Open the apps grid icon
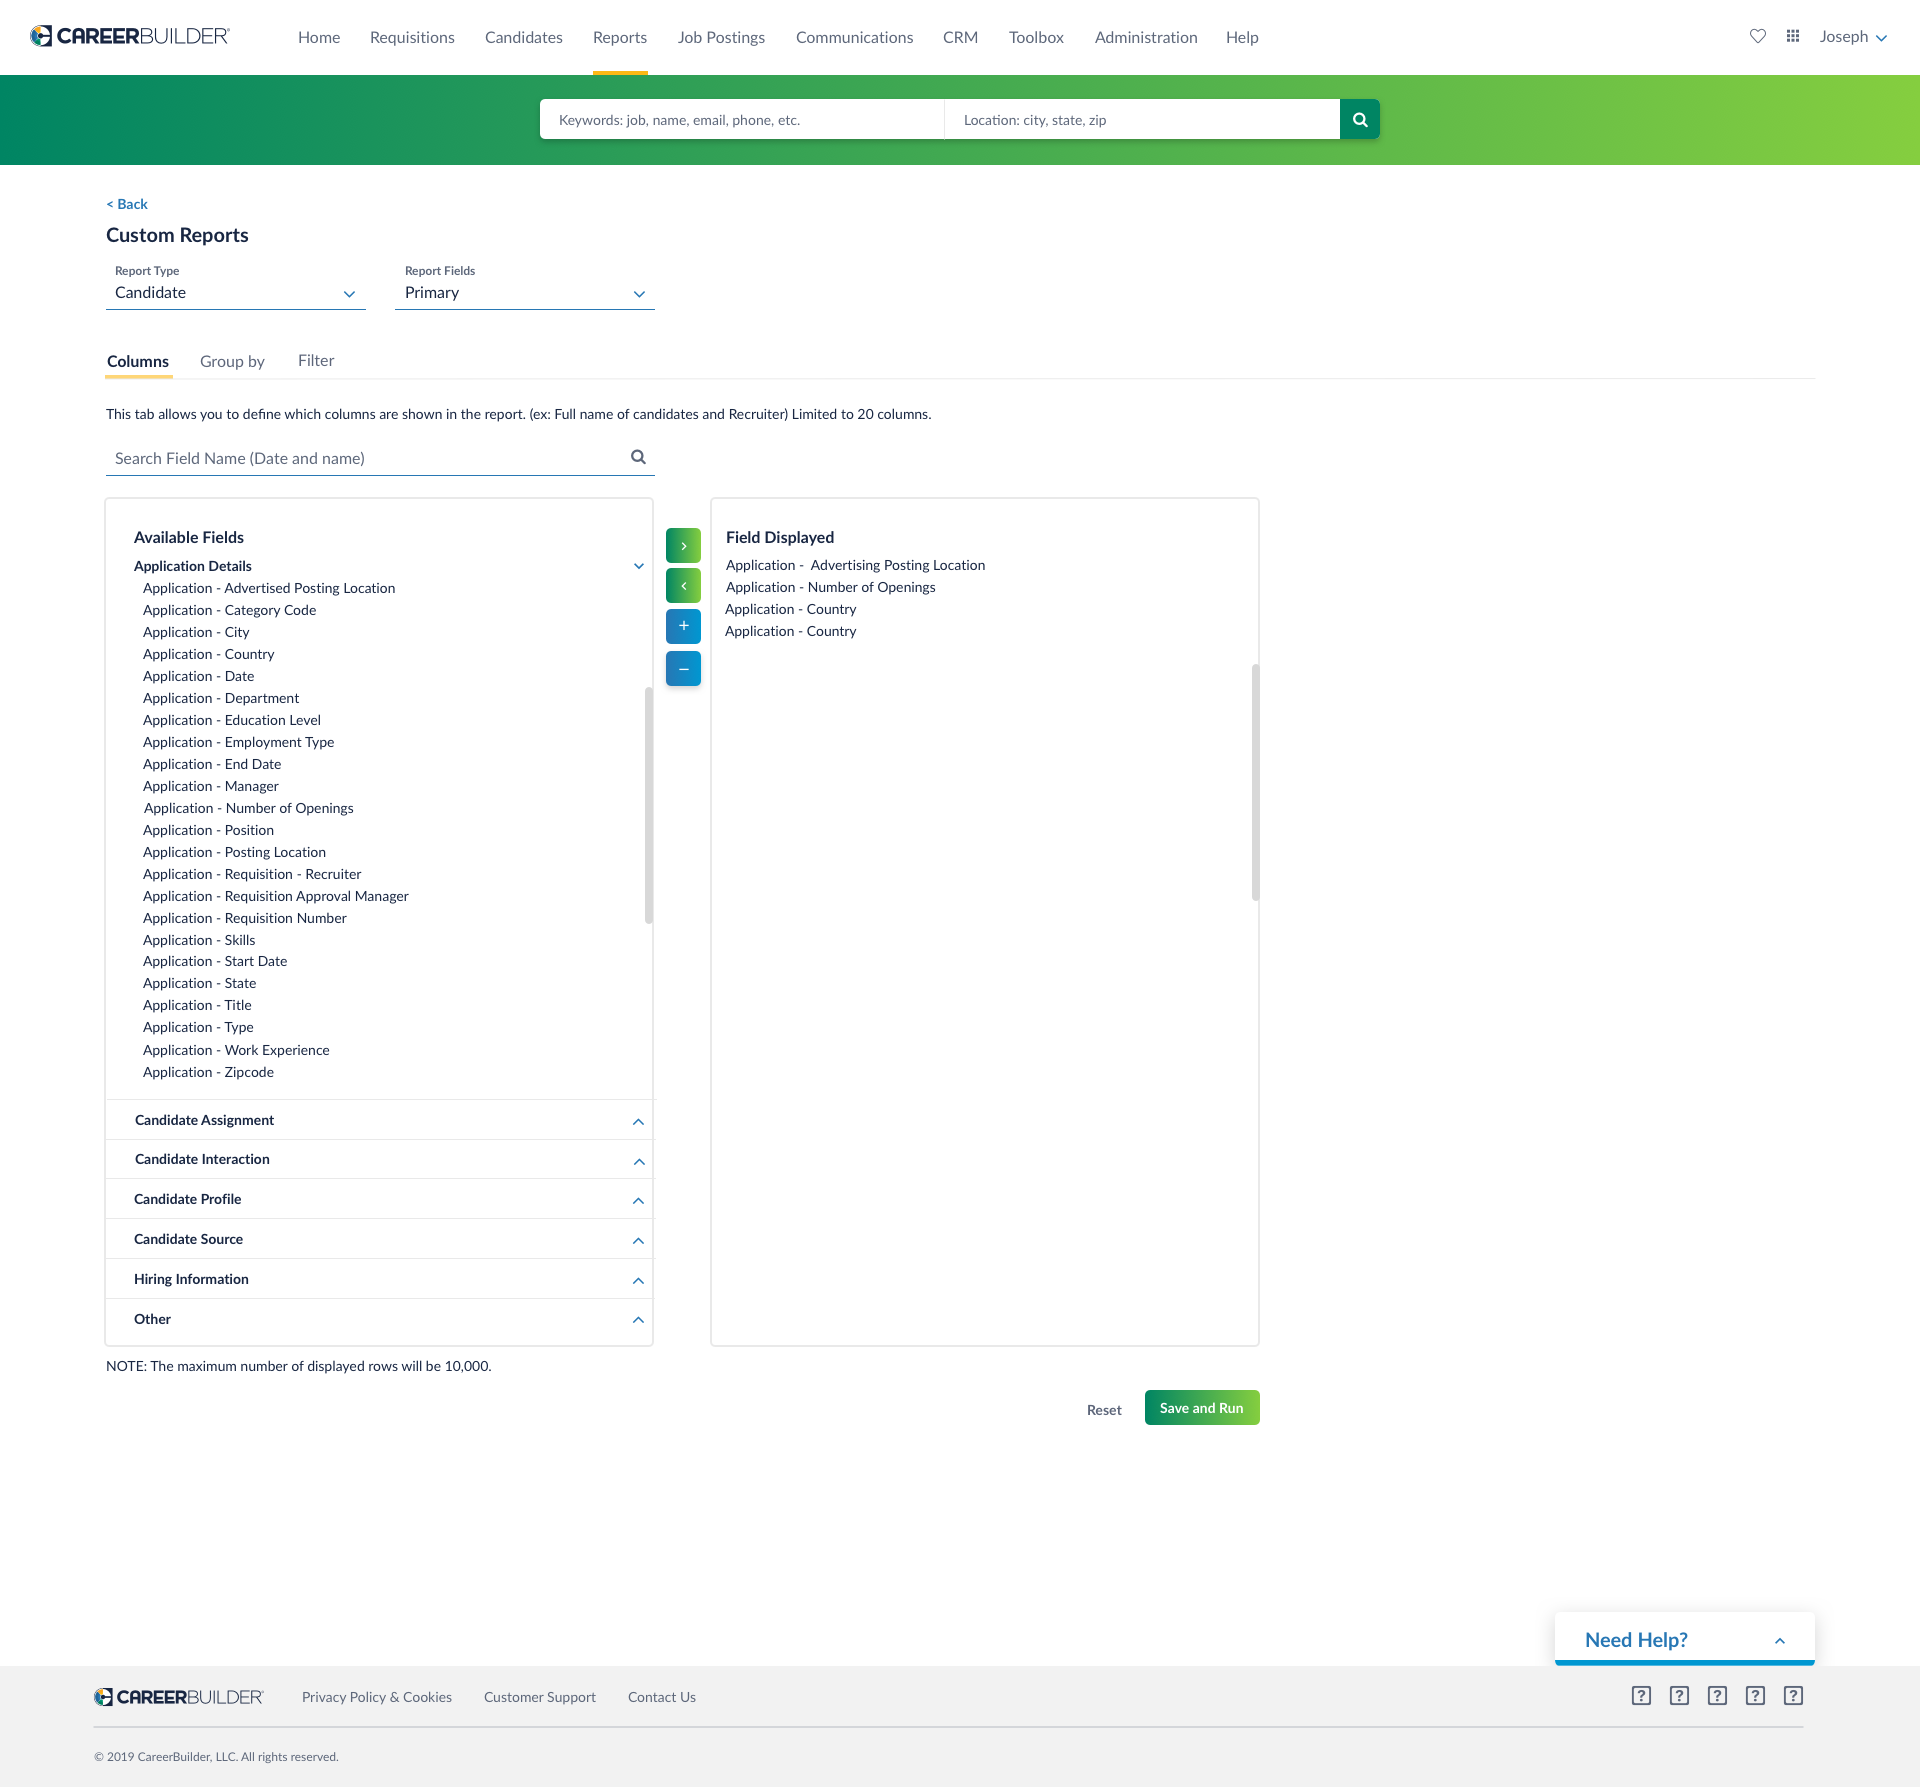 tap(1793, 37)
